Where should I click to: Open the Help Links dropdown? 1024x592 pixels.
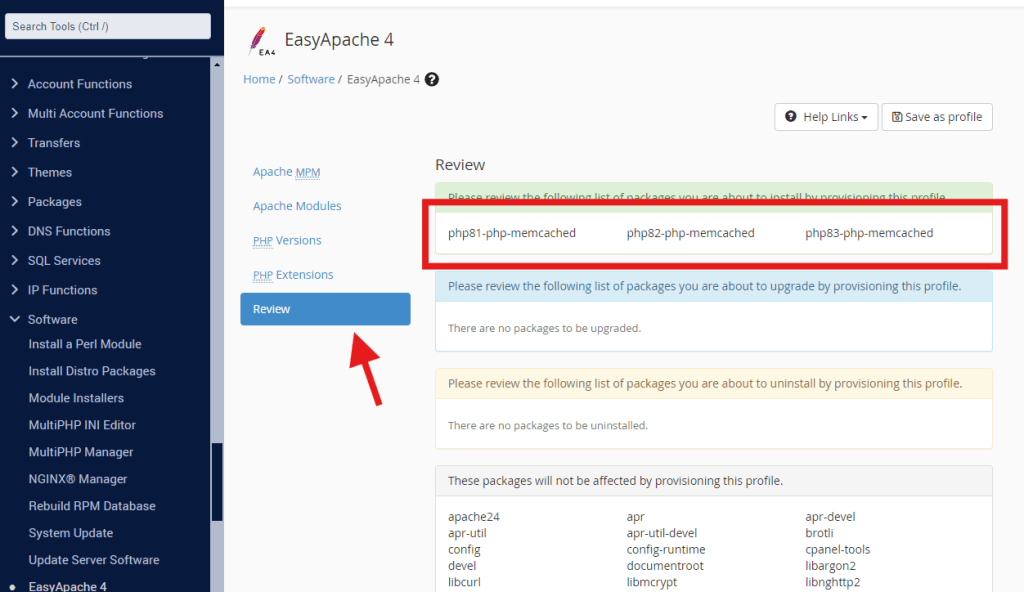pos(826,117)
